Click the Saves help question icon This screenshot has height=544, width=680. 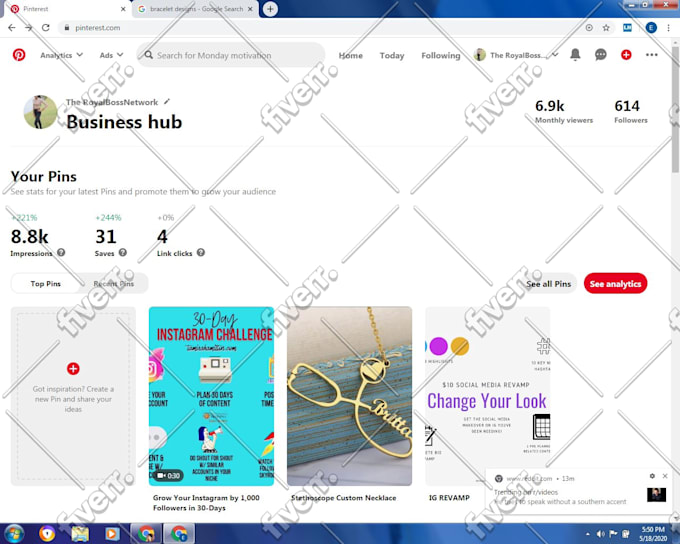123,252
